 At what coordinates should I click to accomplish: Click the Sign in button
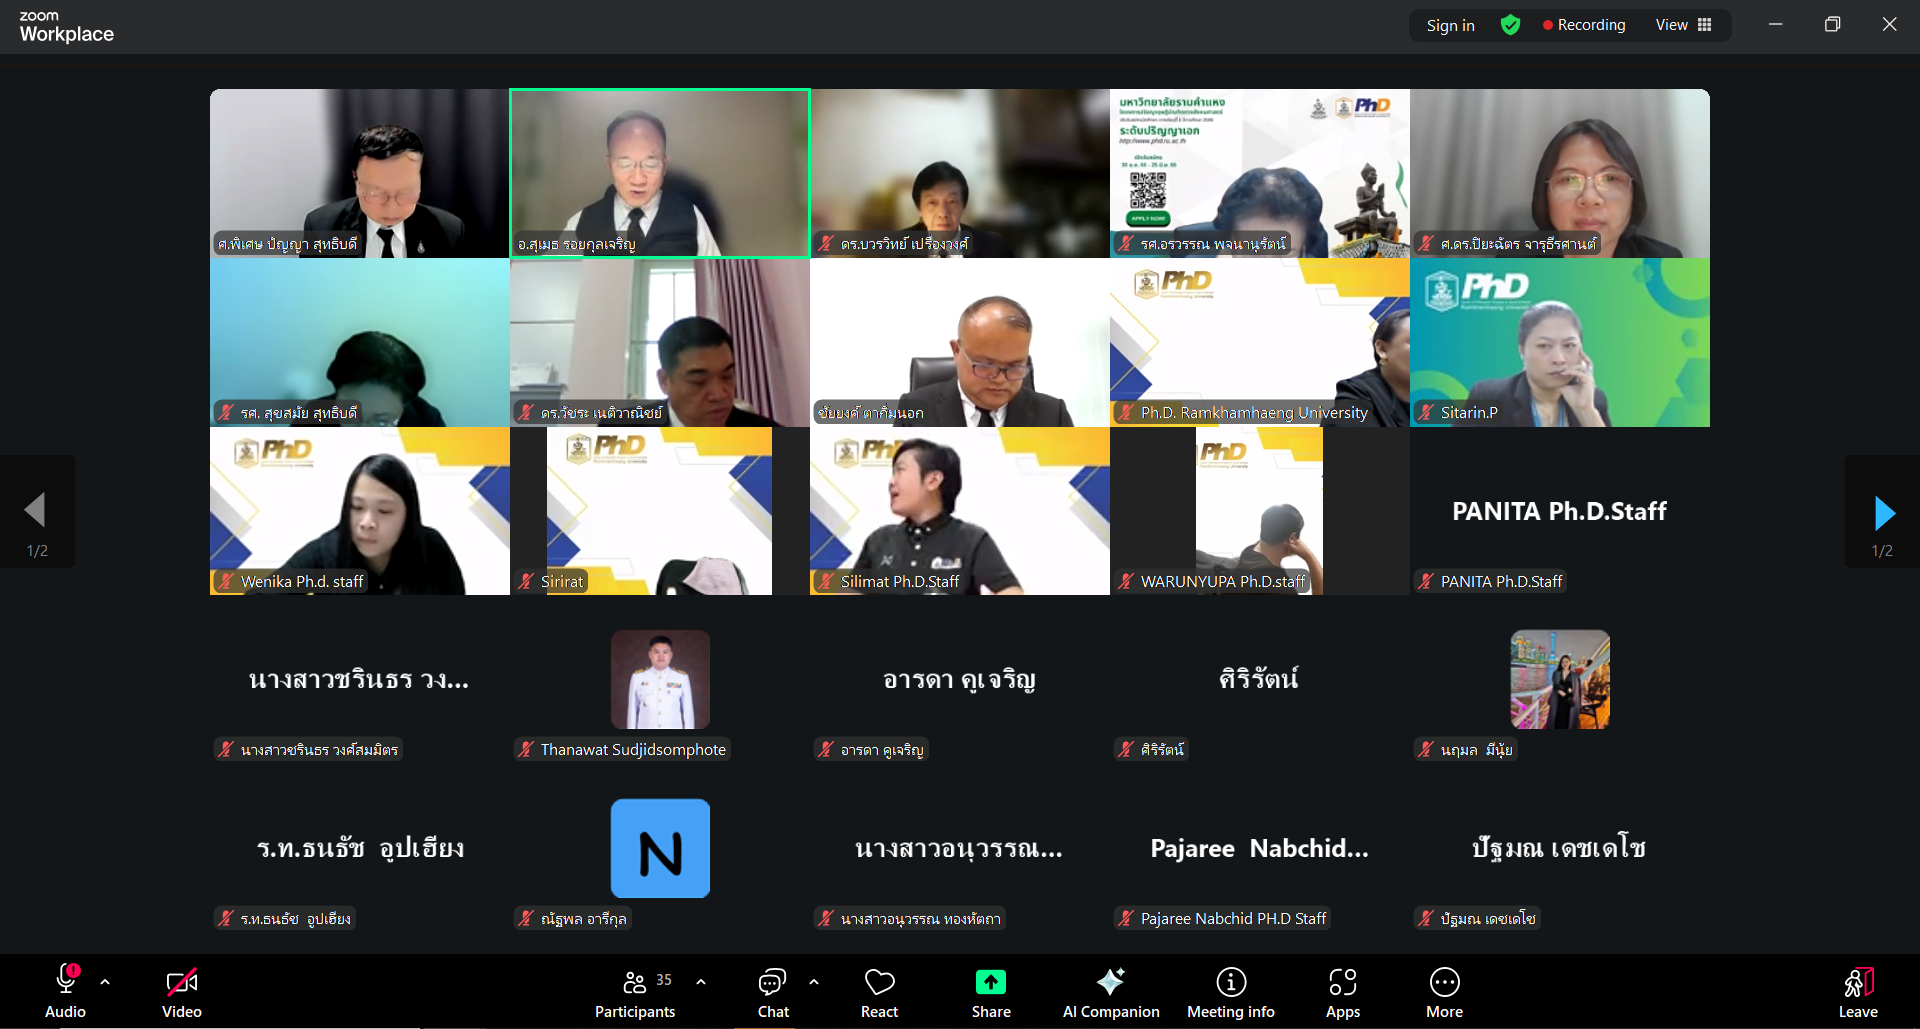coord(1450,25)
